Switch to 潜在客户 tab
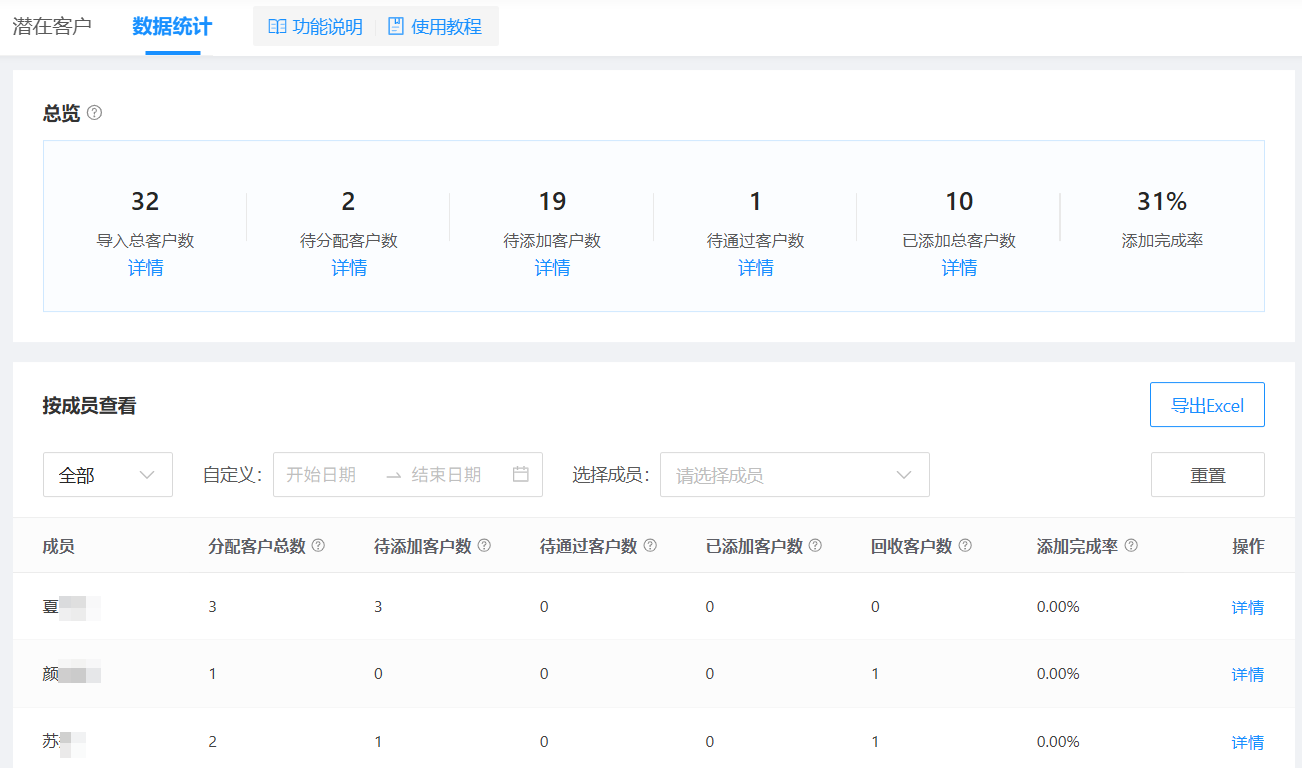Screen dimensions: 1302x768 click(x=52, y=26)
